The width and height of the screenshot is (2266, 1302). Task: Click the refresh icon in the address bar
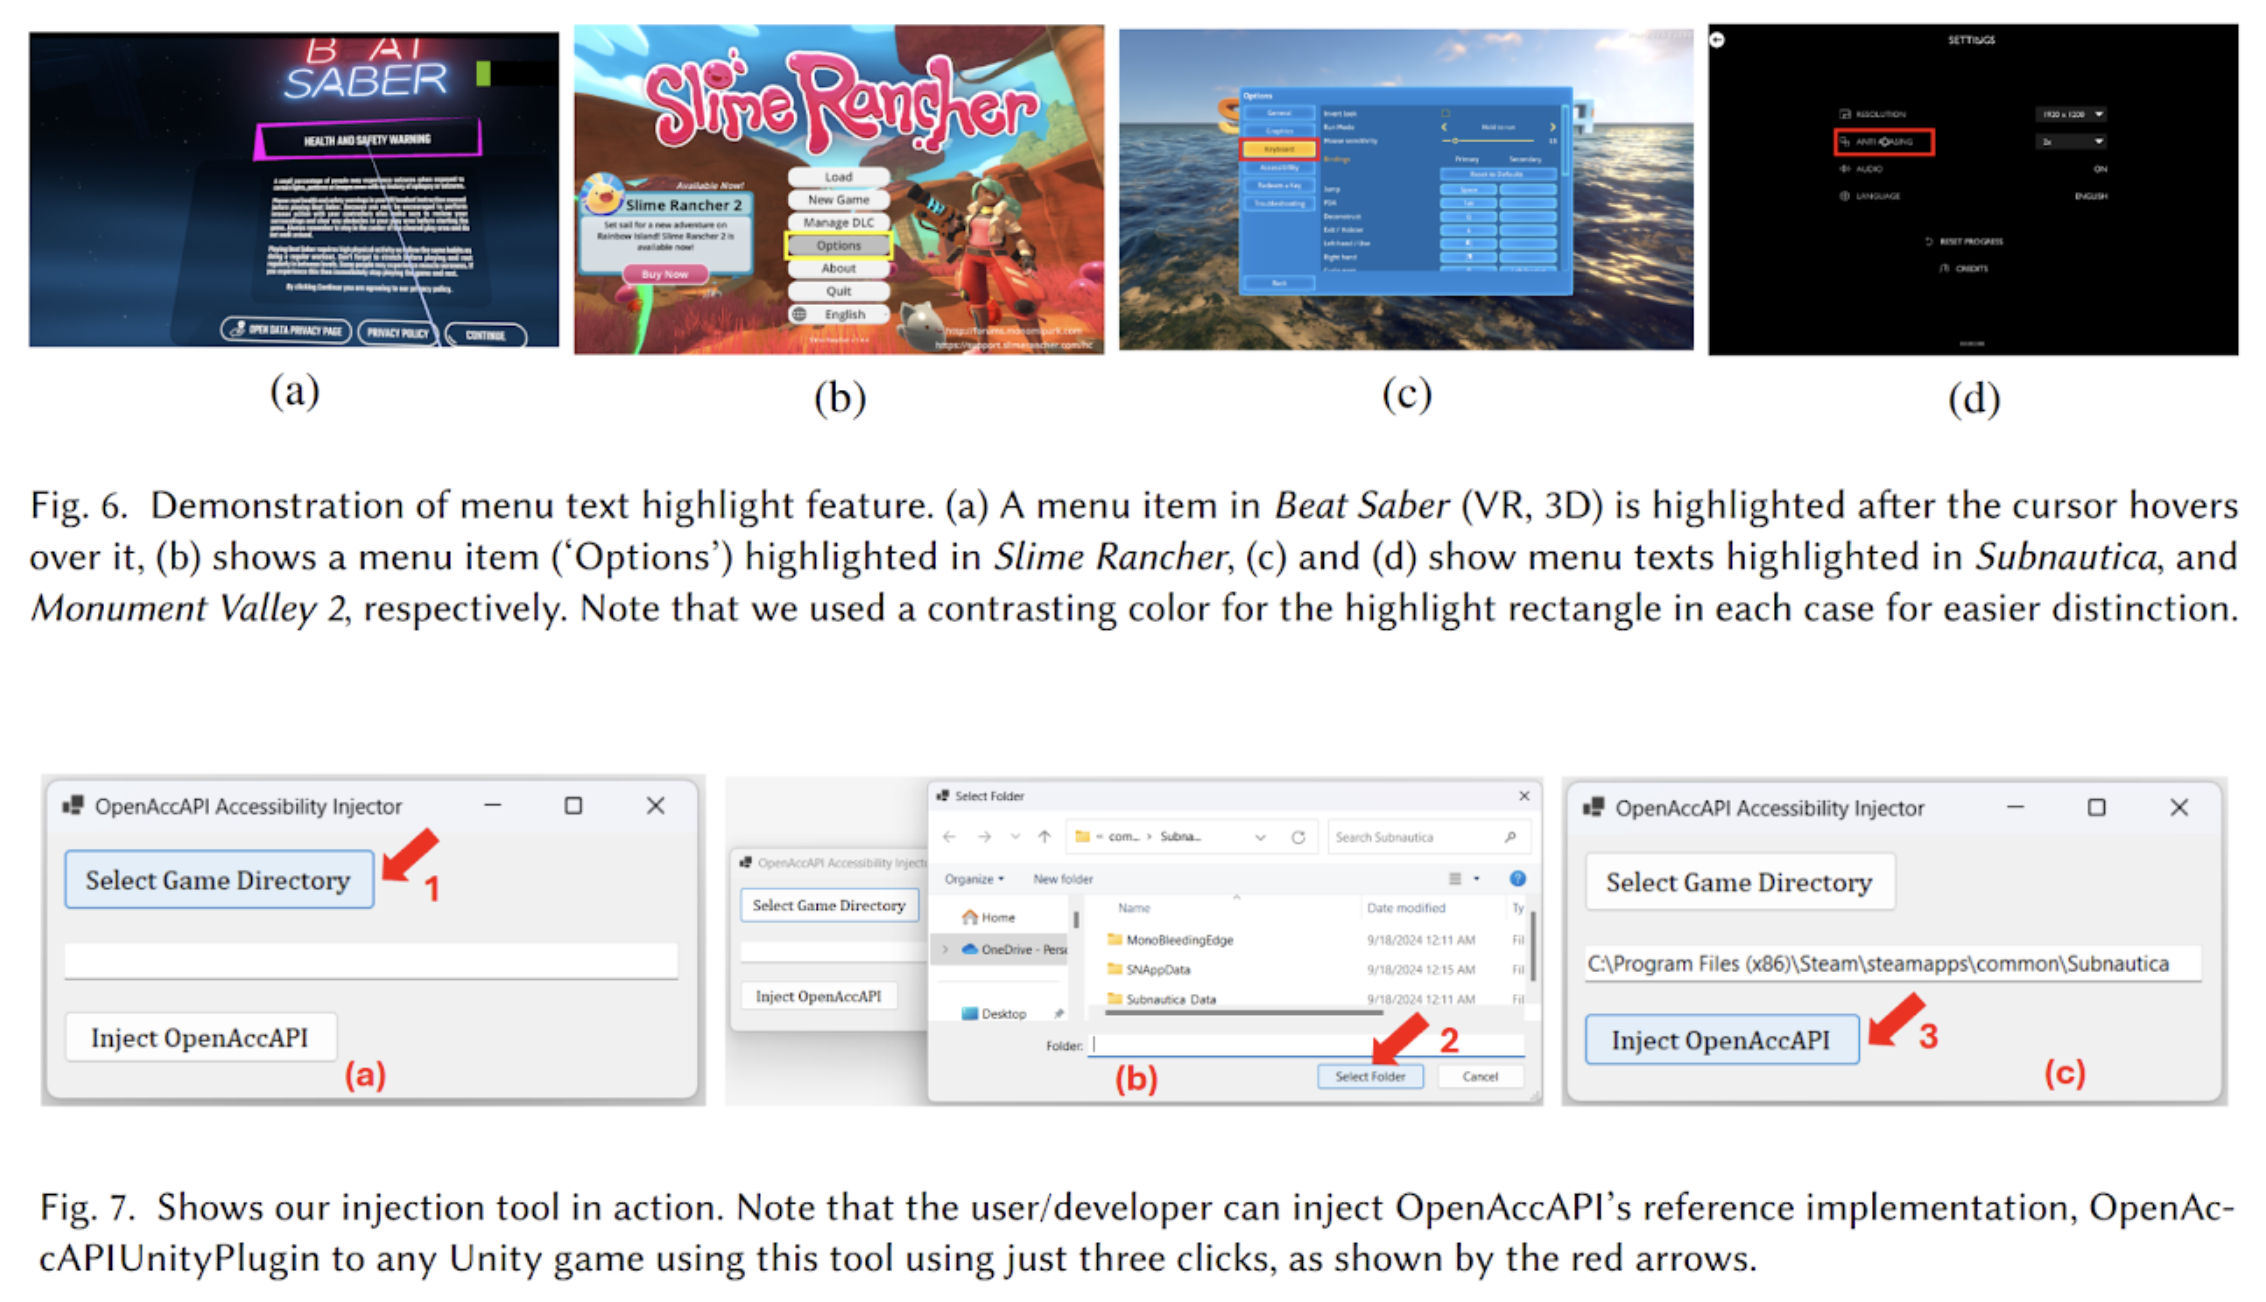click(1298, 837)
